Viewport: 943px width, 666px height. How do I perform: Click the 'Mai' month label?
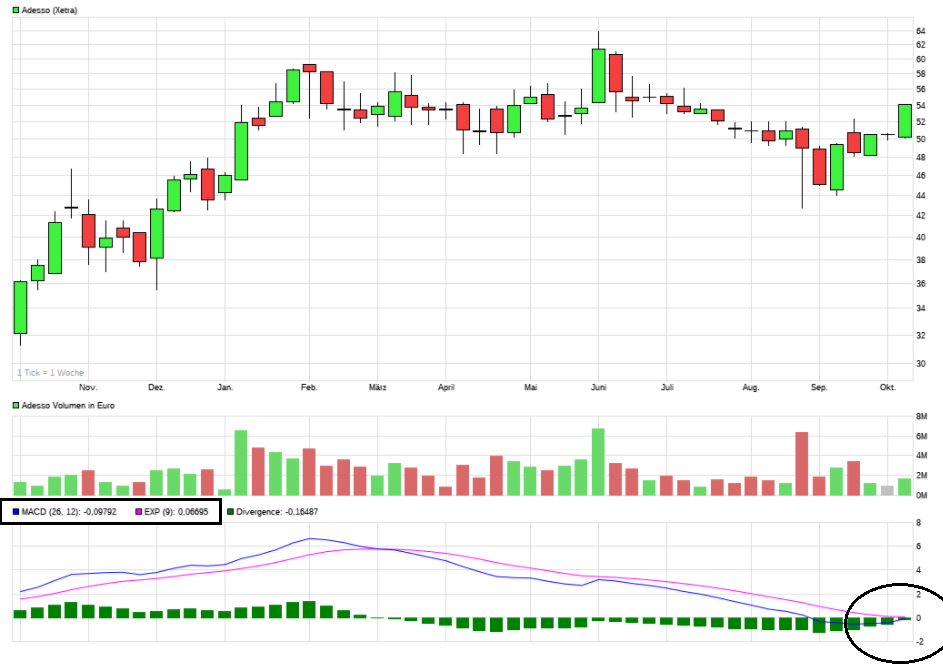(x=530, y=387)
